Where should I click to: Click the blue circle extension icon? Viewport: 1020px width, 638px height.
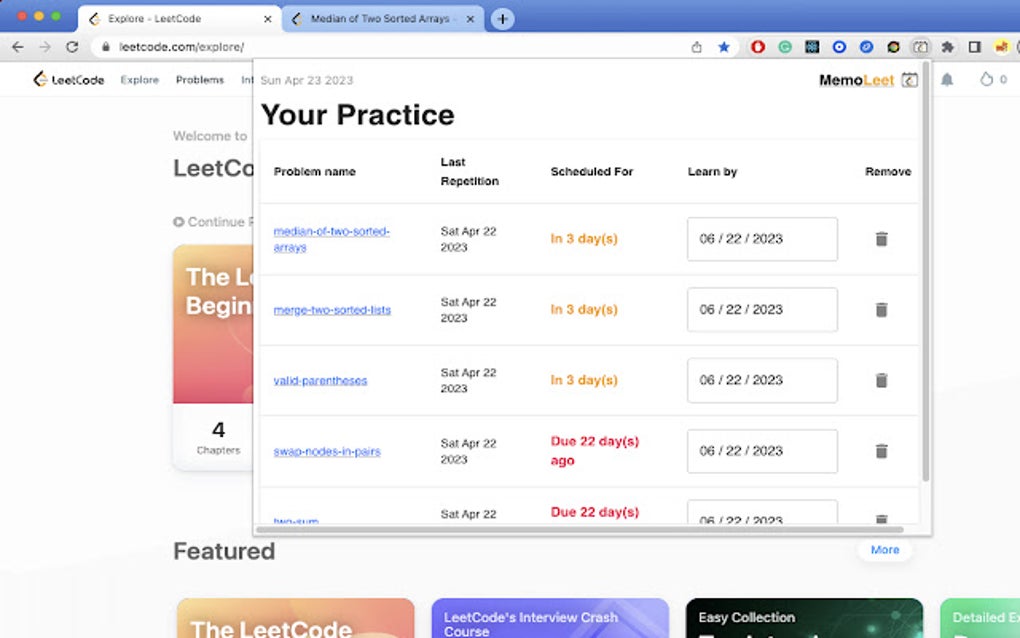[x=839, y=47]
